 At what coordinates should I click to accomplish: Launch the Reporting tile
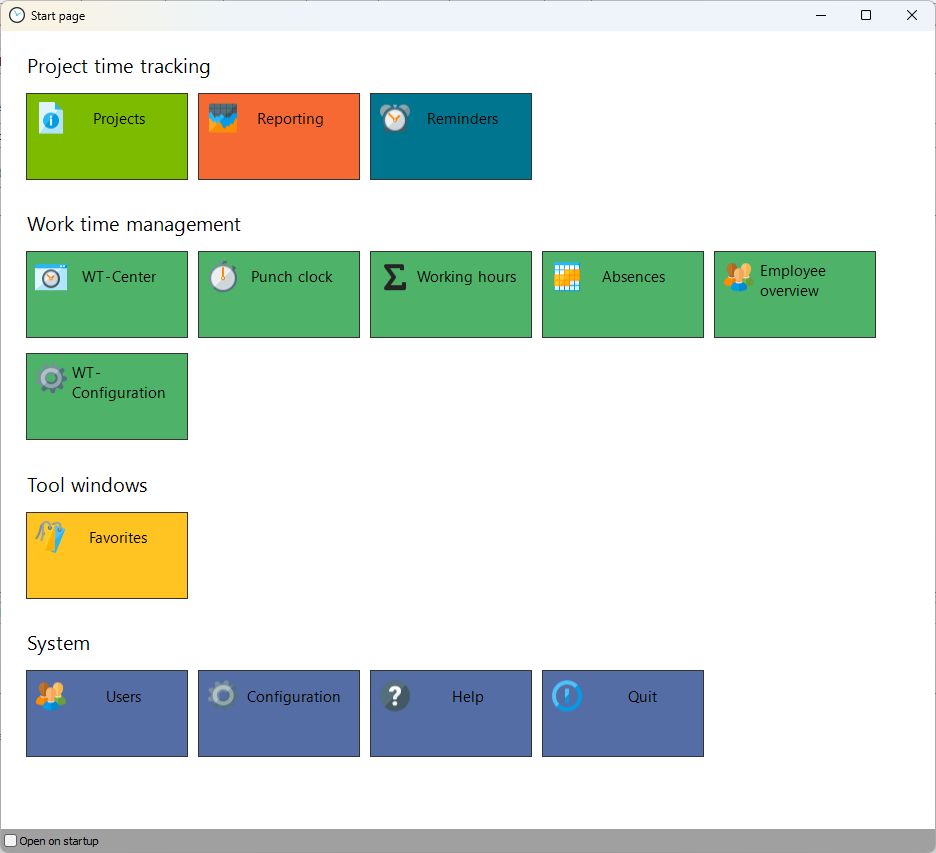pos(279,136)
